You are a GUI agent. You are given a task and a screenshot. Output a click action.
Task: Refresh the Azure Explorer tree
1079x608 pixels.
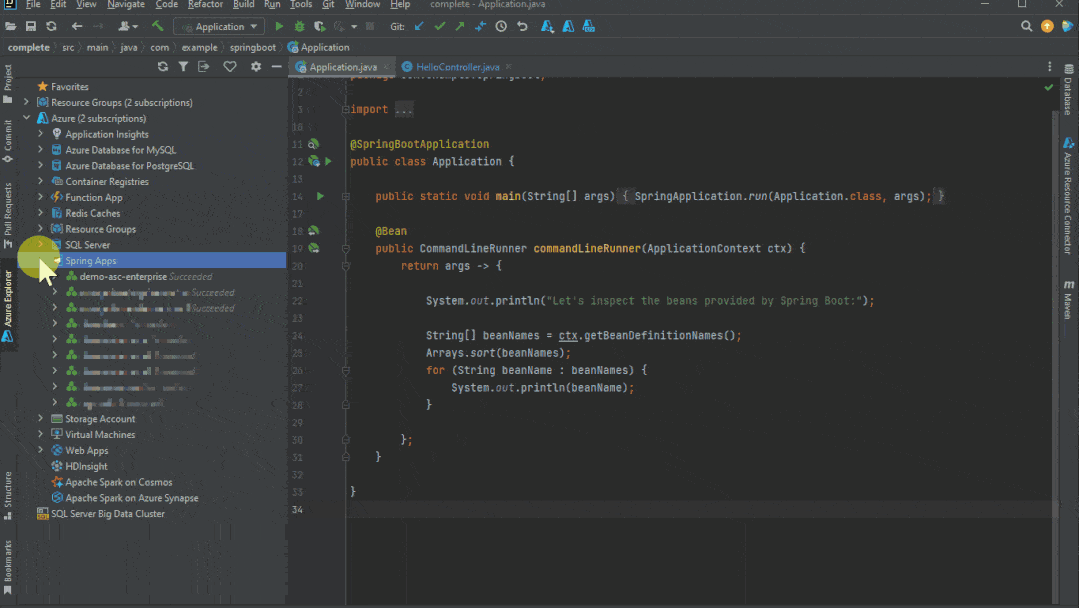(x=162, y=66)
